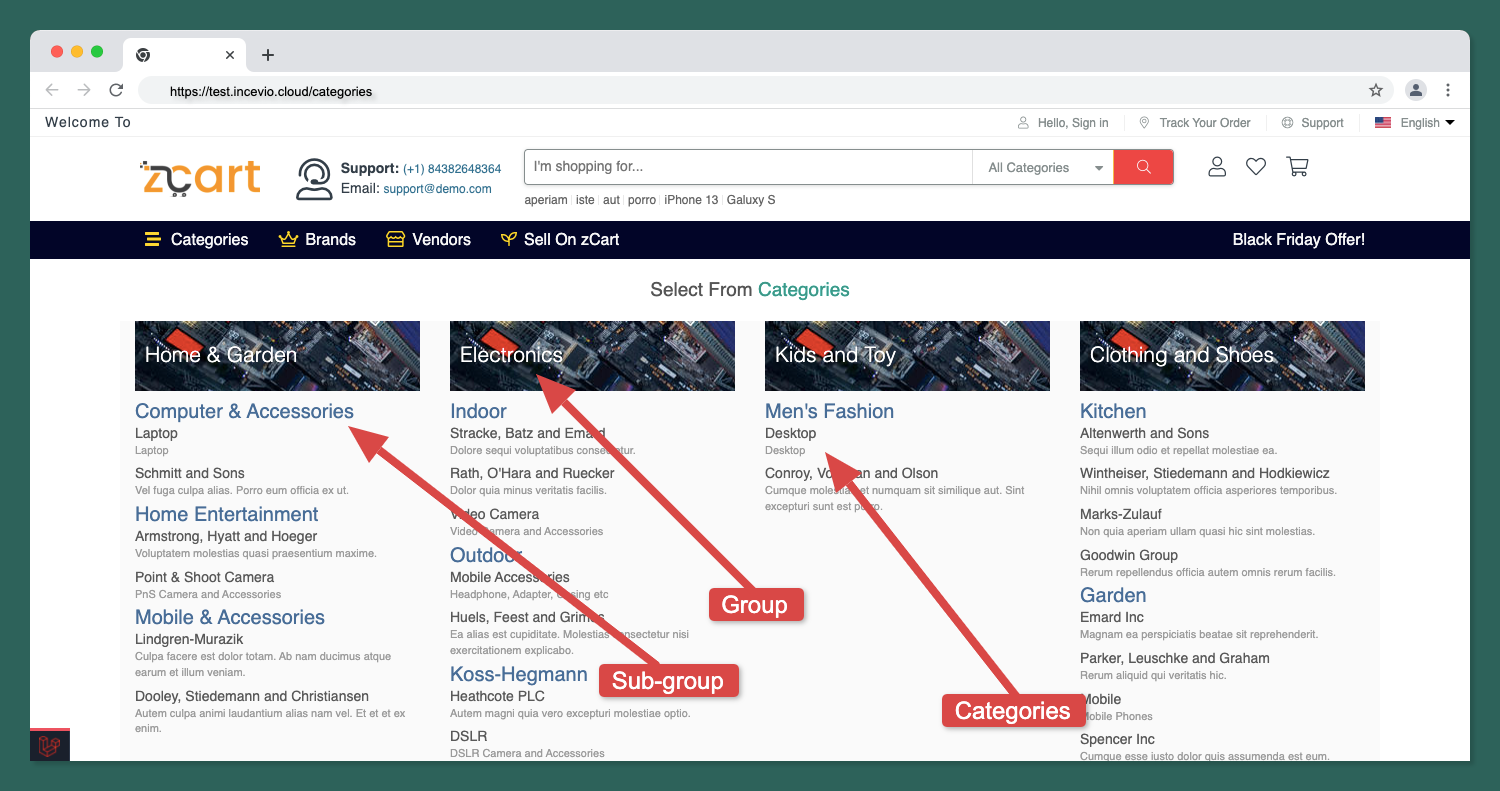The width and height of the screenshot is (1500, 791).
Task: Reload the page in browser
Action: click(116, 90)
